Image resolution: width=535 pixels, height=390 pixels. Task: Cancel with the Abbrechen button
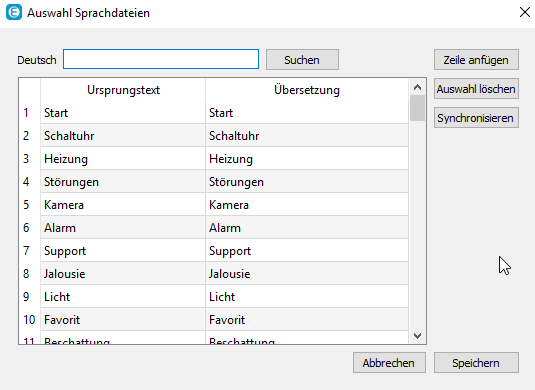(389, 363)
